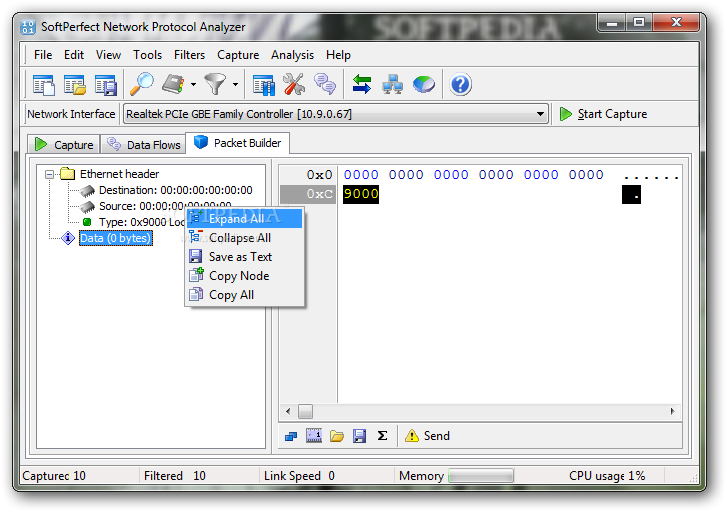Image resolution: width=727 pixels, height=512 pixels.
Task: Switch to the Capture tab
Action: (x=64, y=145)
